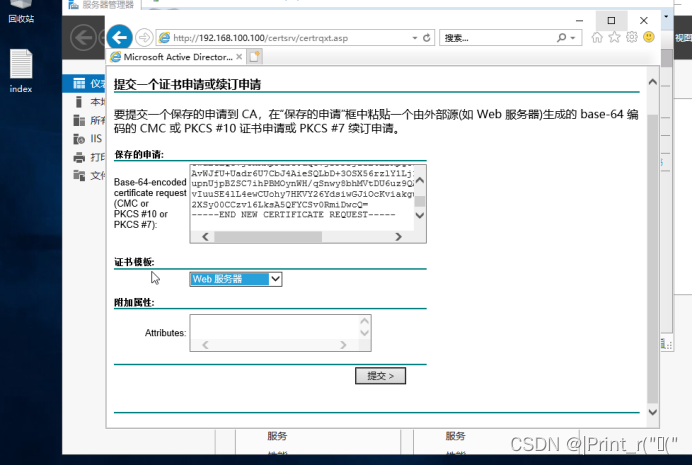Maximize the browser window

pos(611,20)
